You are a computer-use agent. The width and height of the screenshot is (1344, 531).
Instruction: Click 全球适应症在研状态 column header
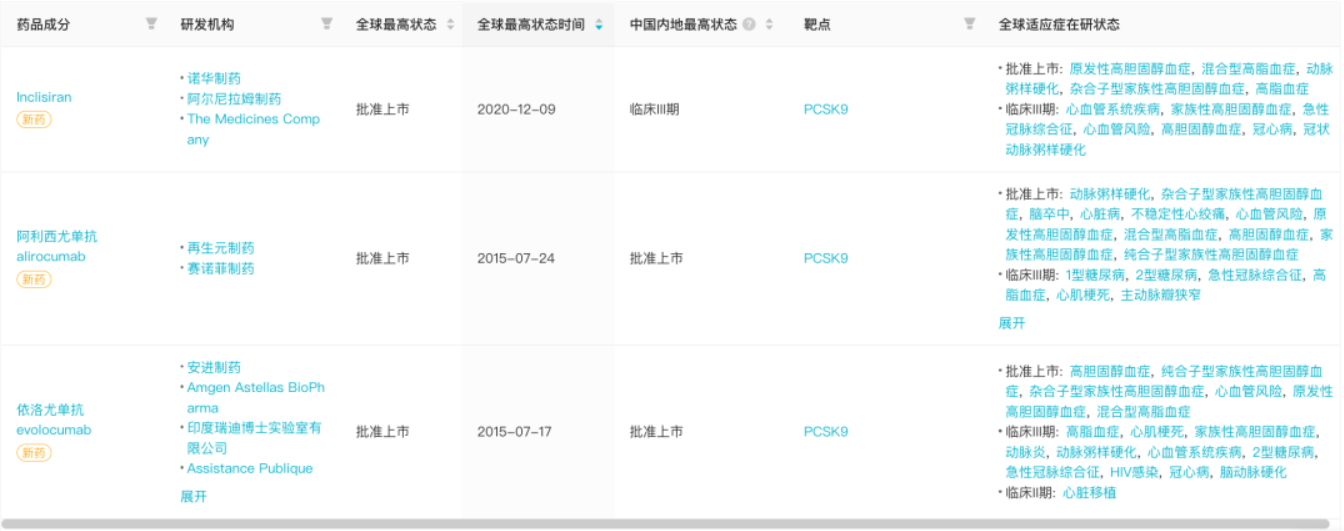click(x=1058, y=24)
